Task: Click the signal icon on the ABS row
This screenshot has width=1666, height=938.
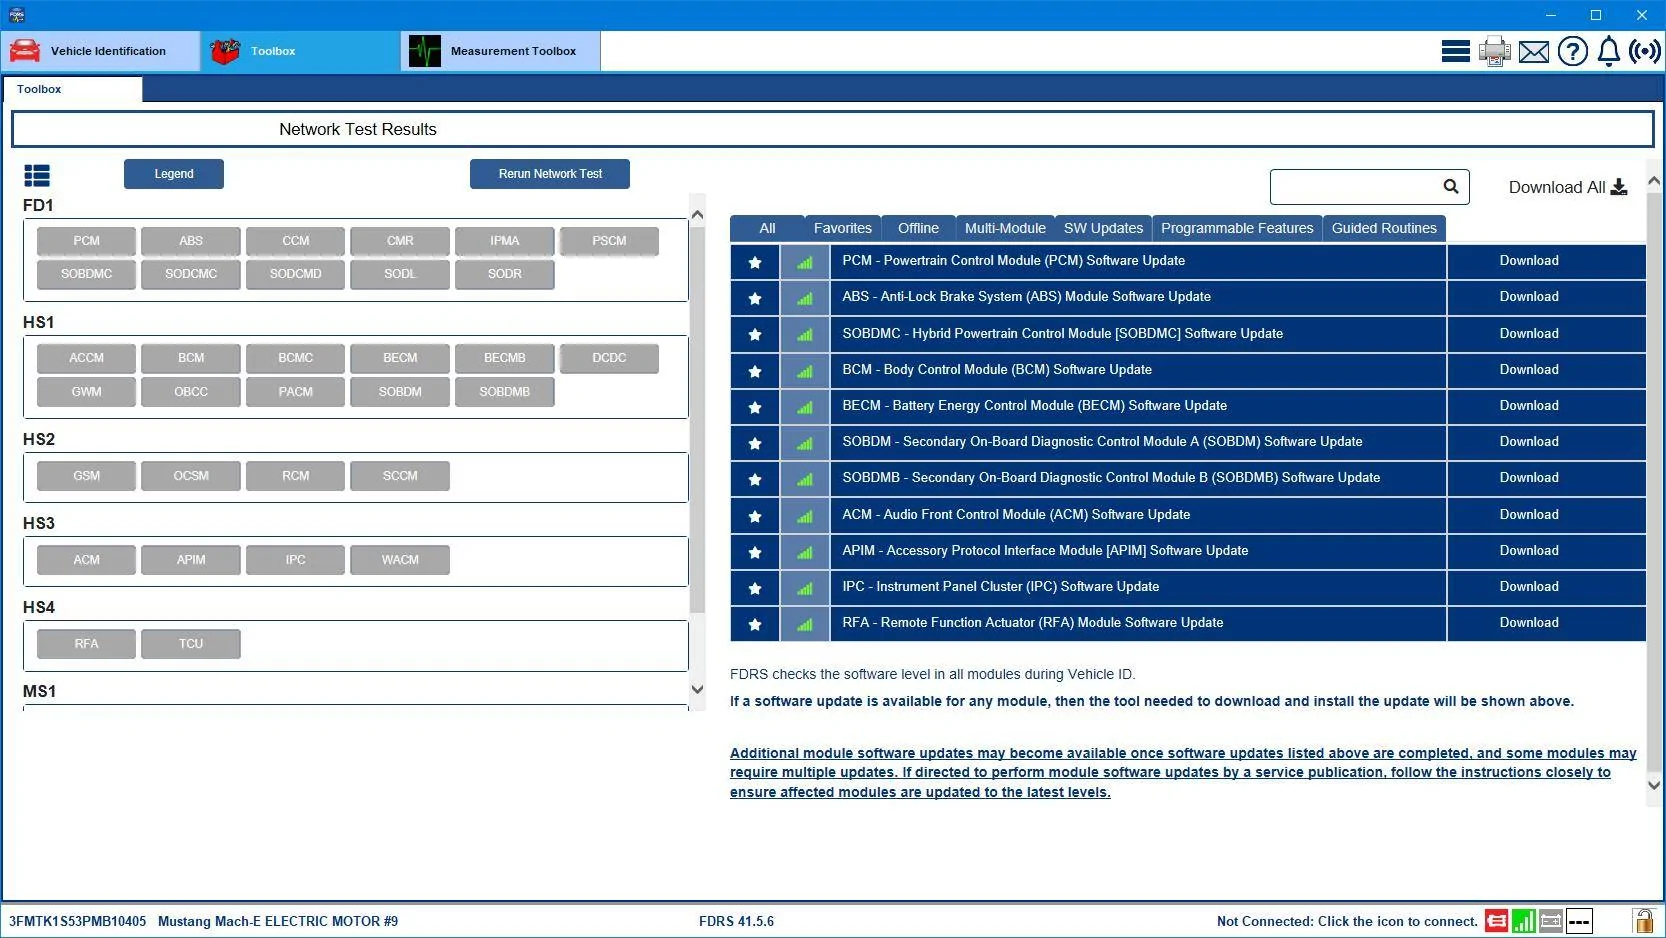Action: (x=805, y=298)
